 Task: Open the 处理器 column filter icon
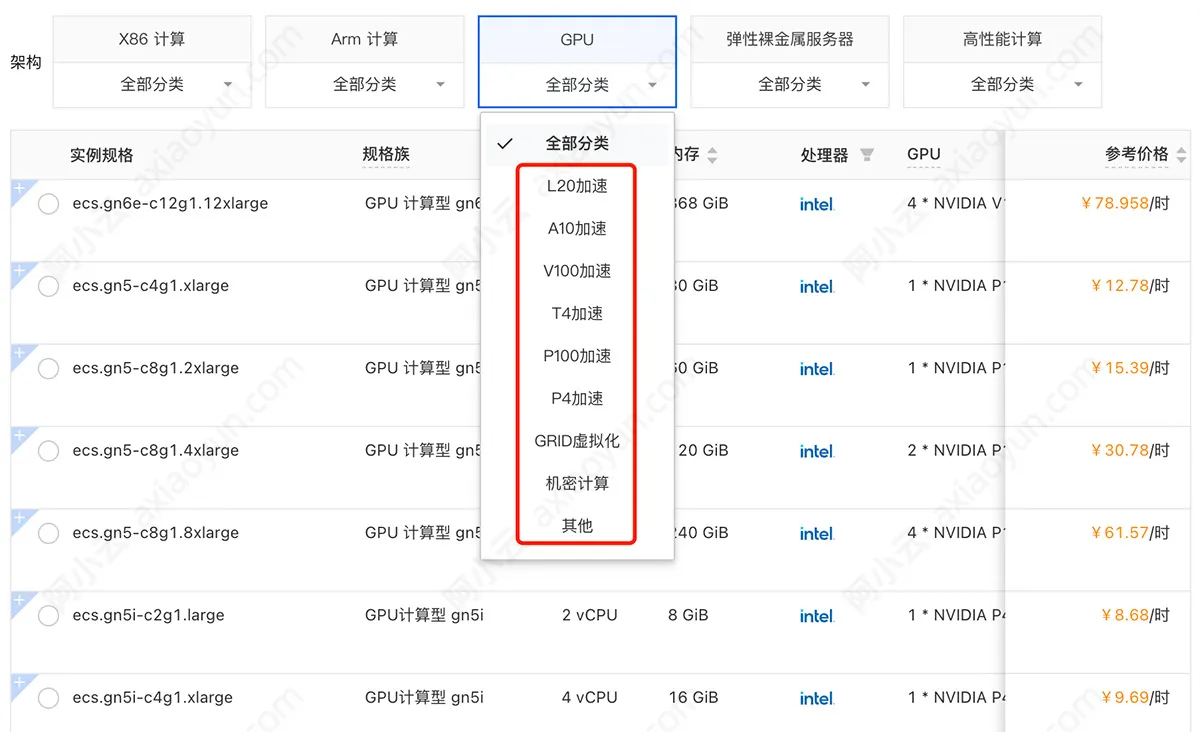[x=867, y=155]
